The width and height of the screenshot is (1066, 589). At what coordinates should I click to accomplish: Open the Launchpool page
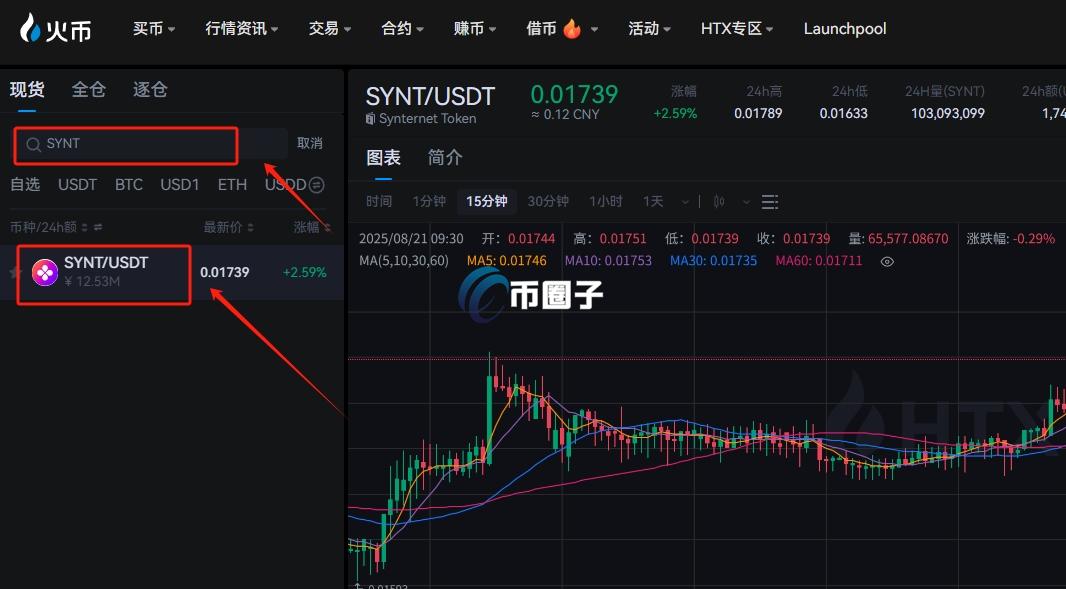pyautogui.click(x=844, y=28)
